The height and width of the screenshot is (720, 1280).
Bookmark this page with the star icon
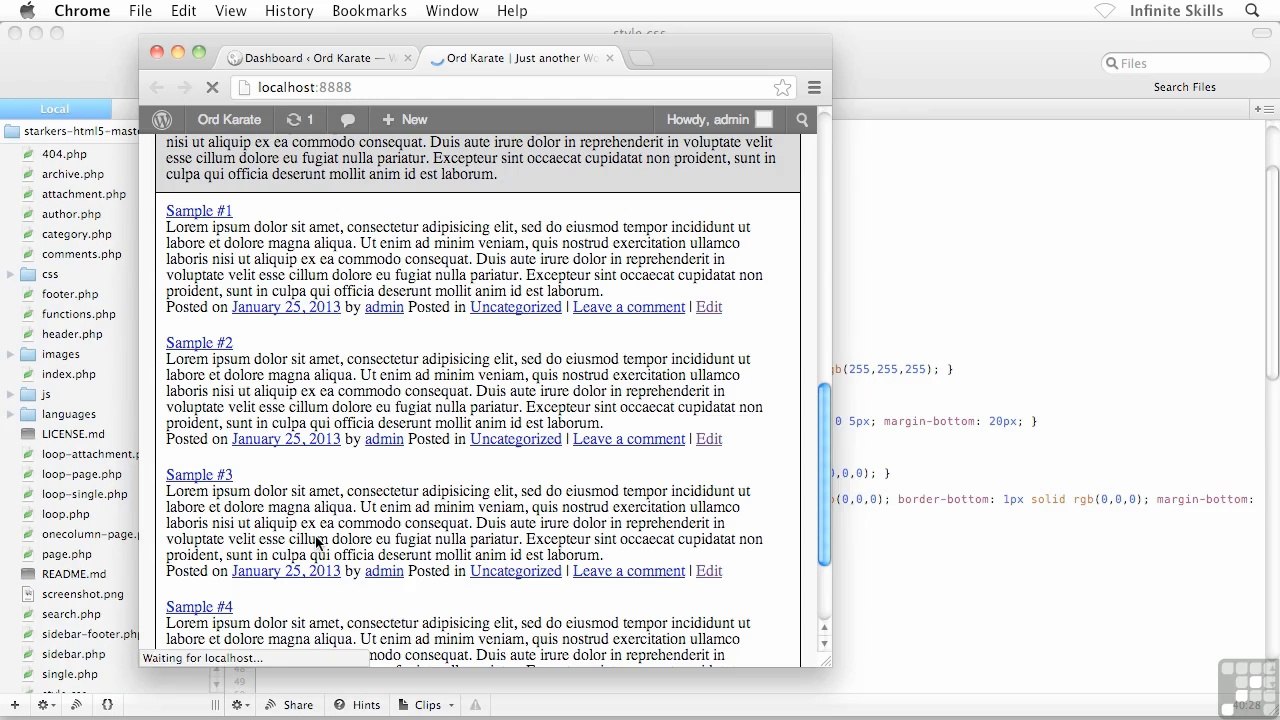[x=782, y=88]
